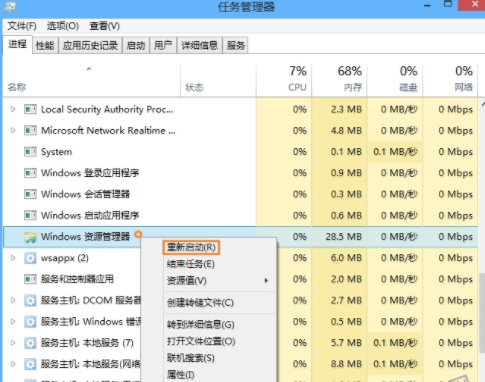The height and width of the screenshot is (382, 485).
Task: Choose 转到详细信息(G) in the context menu
Action: [201, 324]
